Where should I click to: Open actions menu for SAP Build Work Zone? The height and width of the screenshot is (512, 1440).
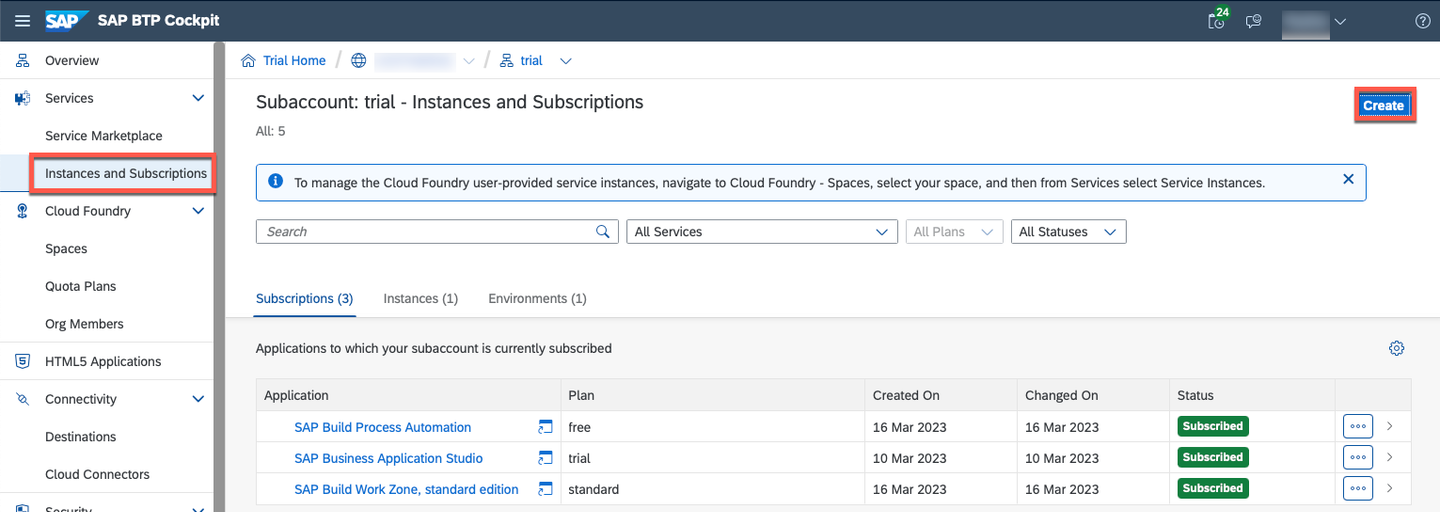tap(1358, 488)
